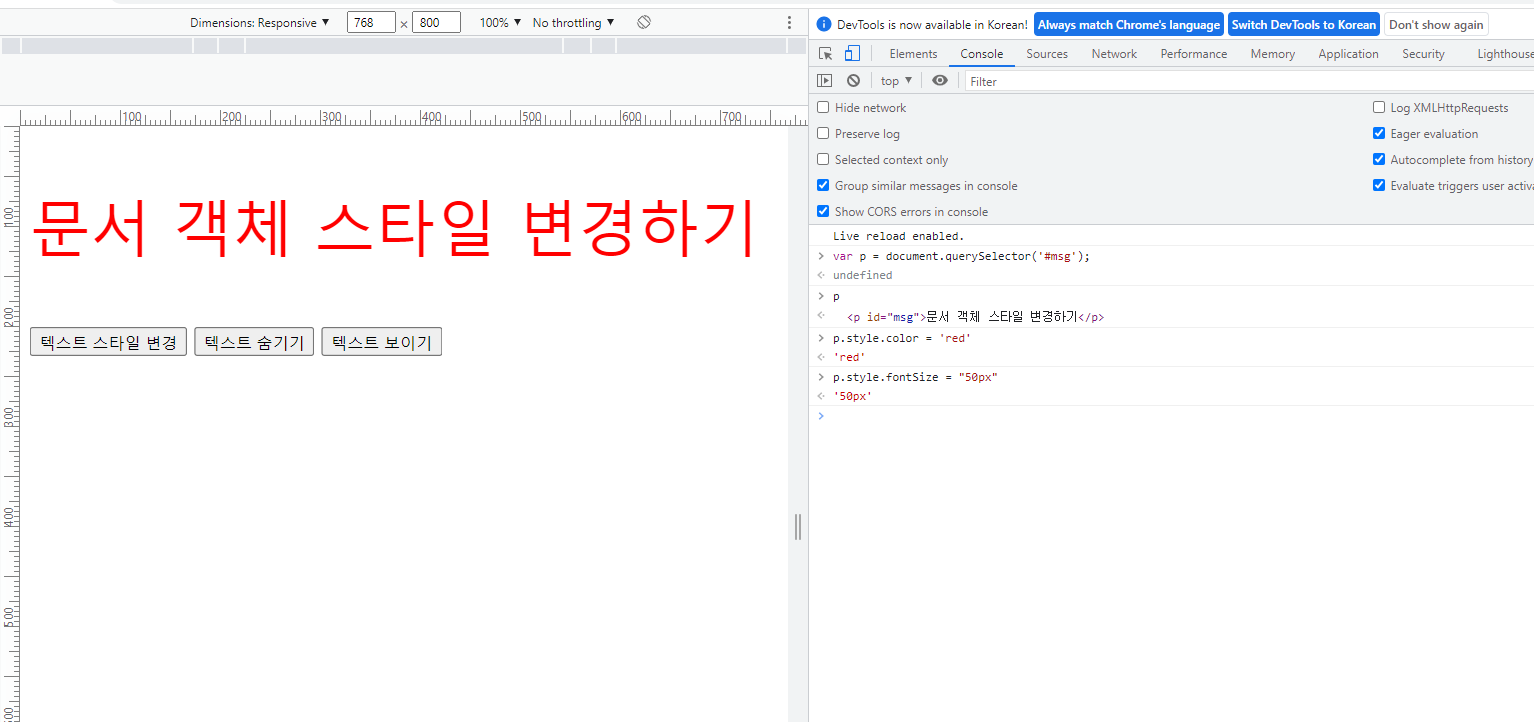
Task: Click the rotate screen icon in device toolbar
Action: pos(644,22)
